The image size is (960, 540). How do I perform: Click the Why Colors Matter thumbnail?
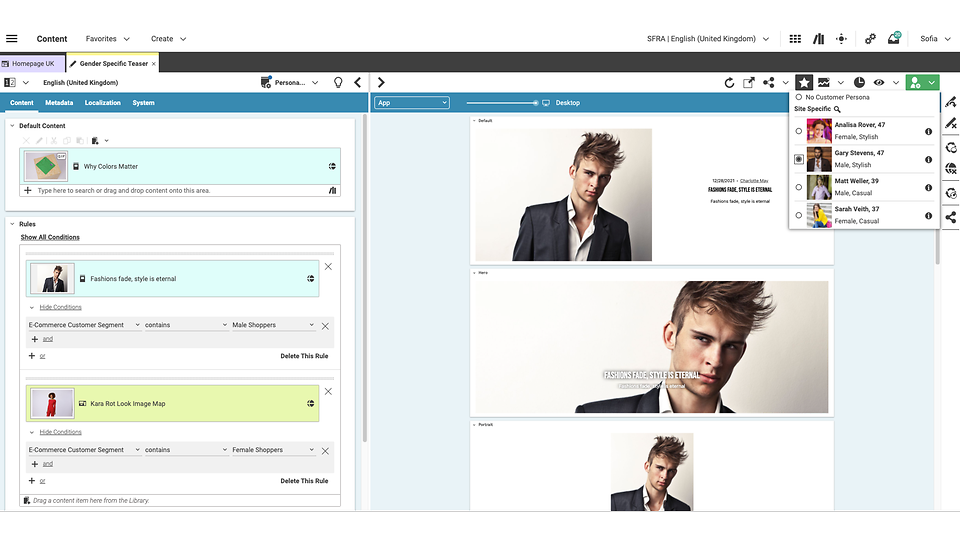(x=46, y=166)
